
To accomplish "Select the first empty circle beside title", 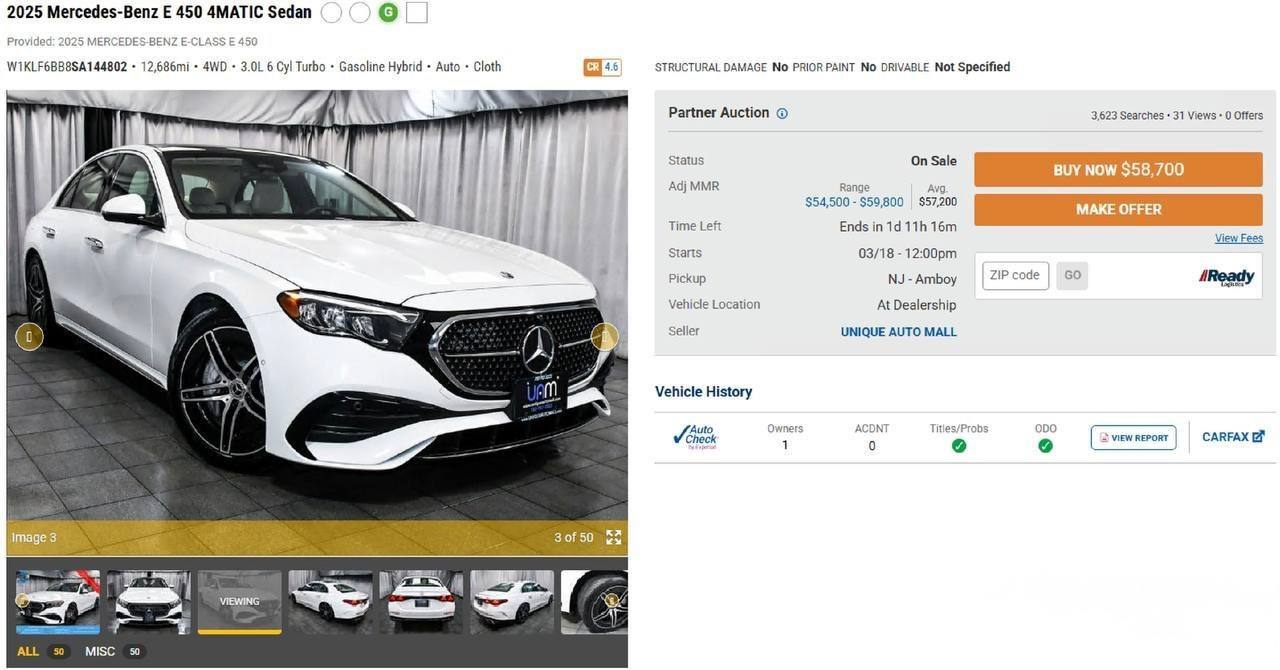I will click(x=331, y=13).
